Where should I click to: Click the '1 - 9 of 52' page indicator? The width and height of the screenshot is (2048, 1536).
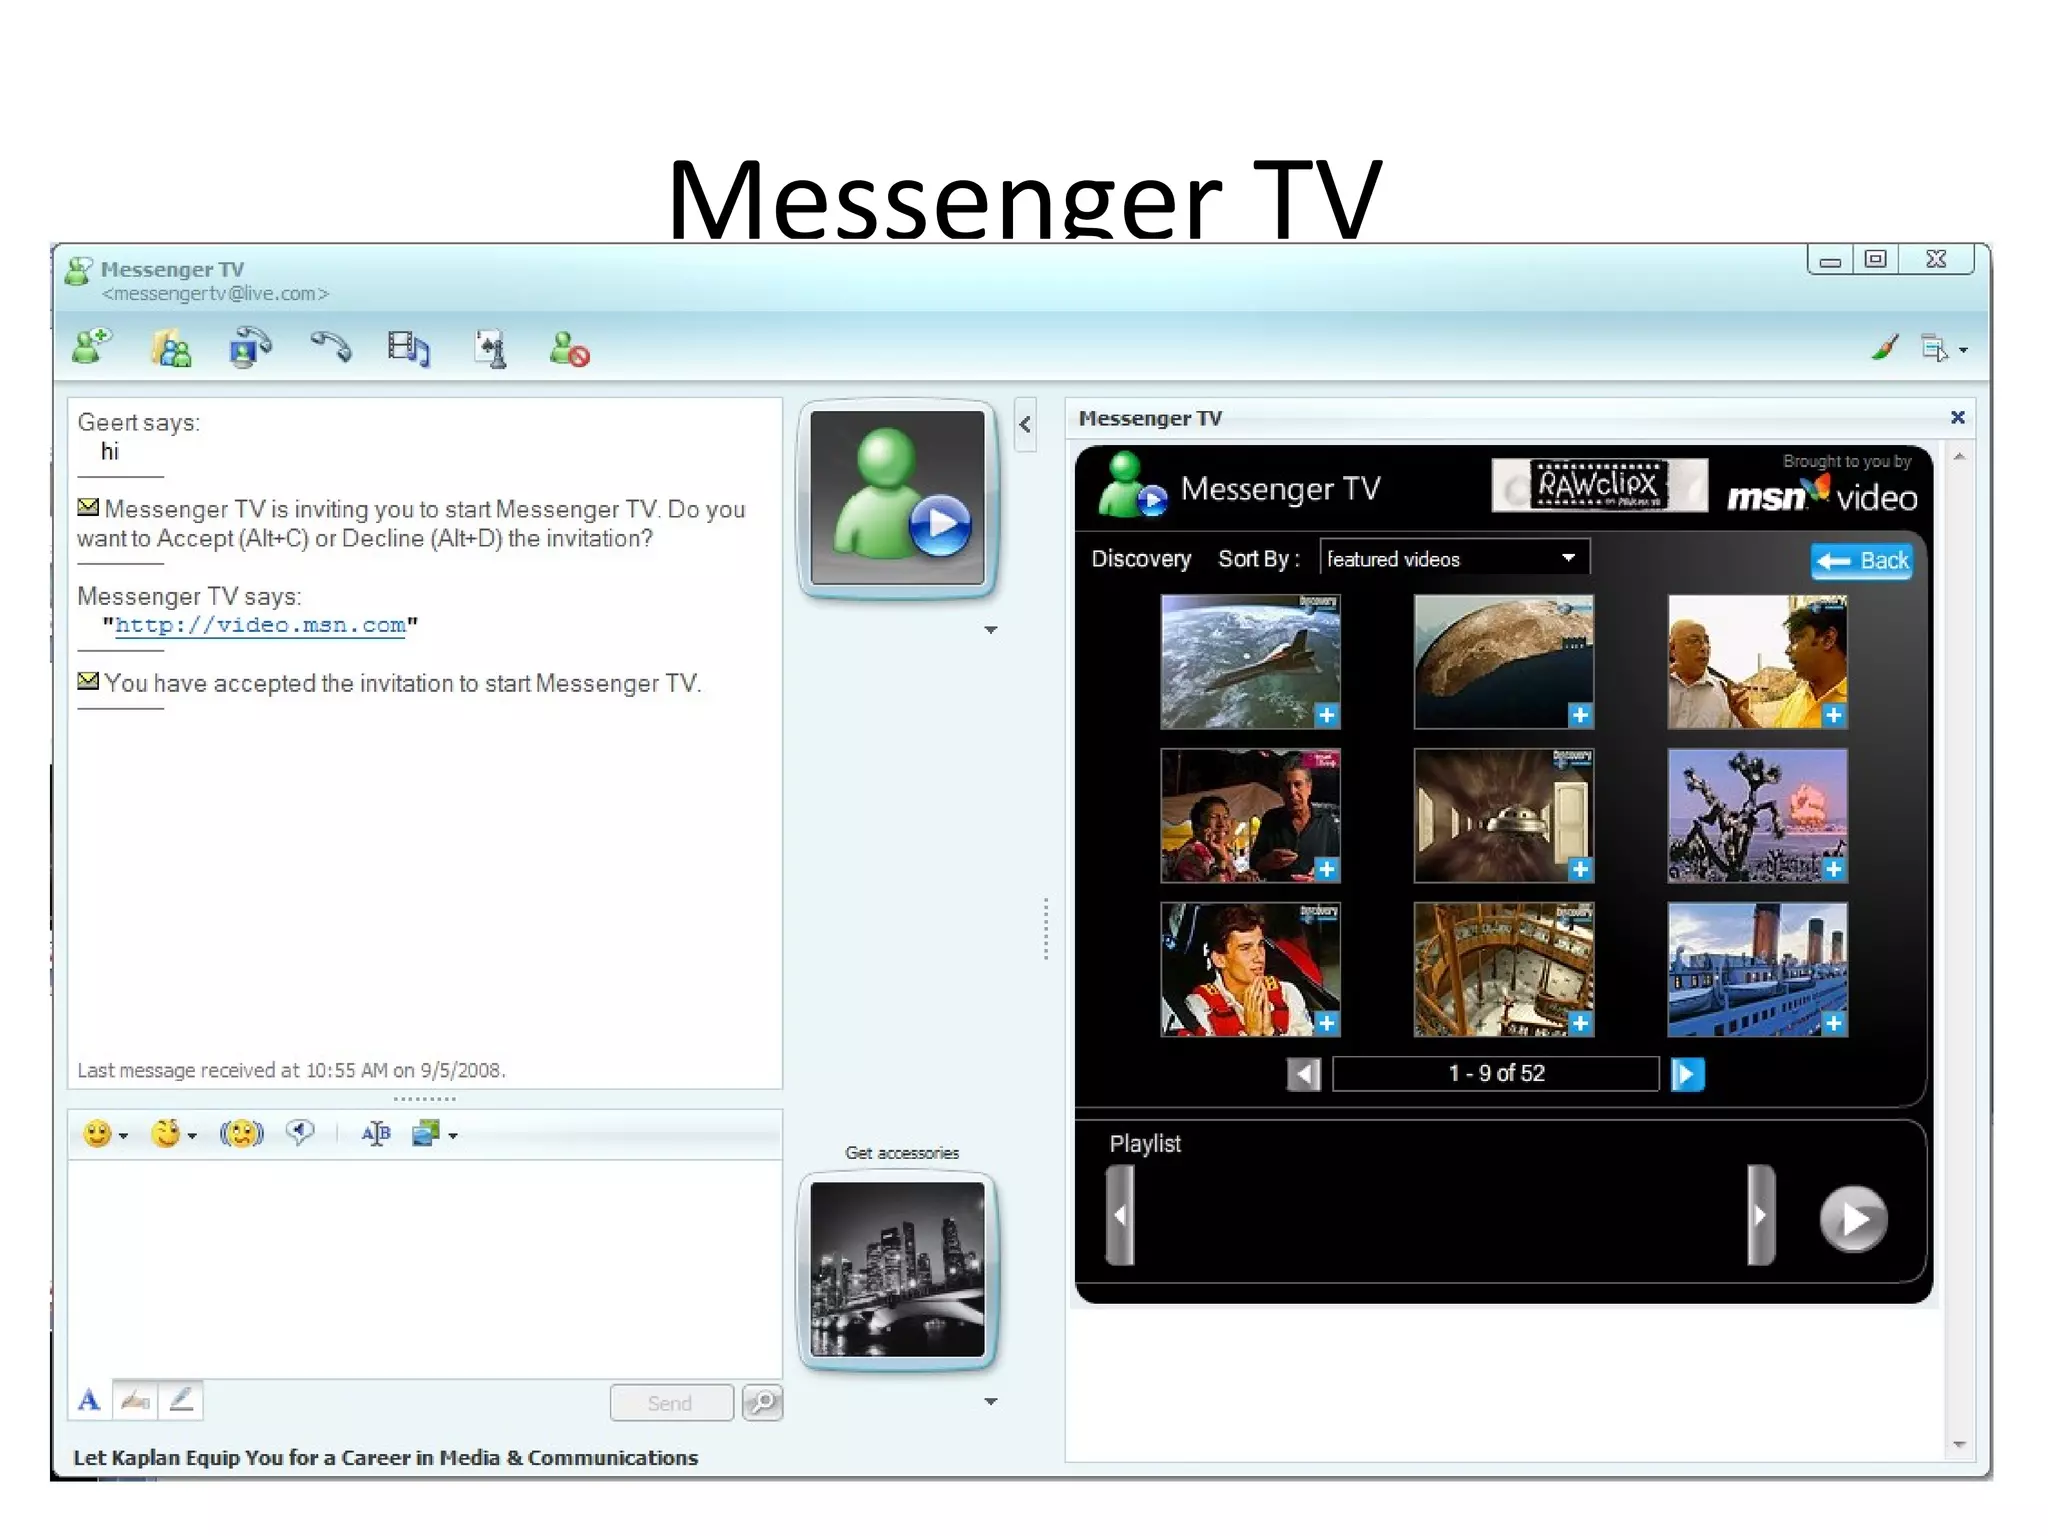click(1496, 1074)
